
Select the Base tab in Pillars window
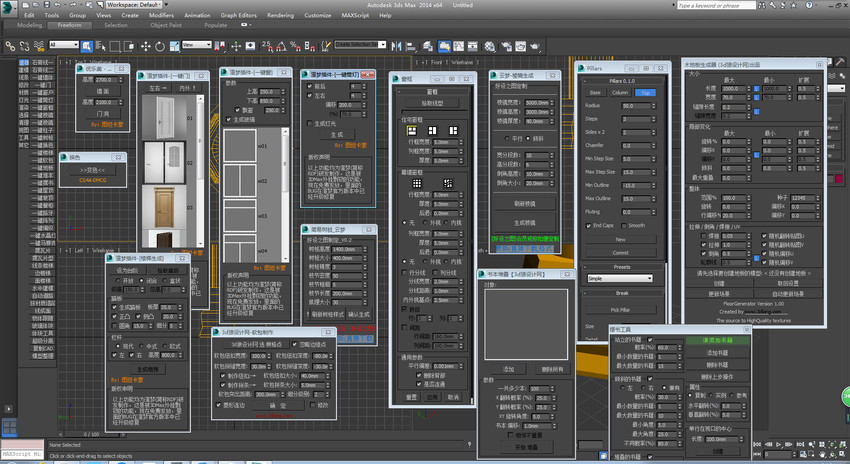(x=595, y=93)
